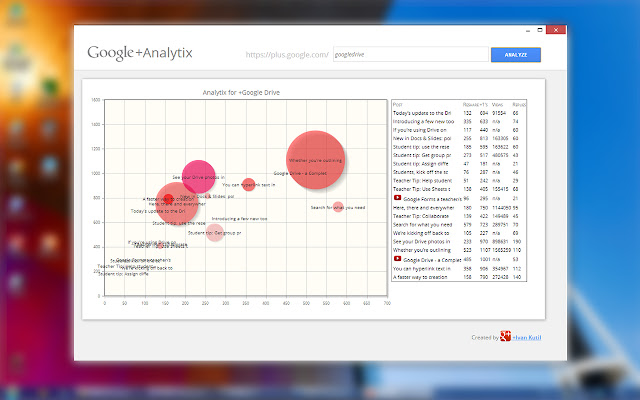The image size is (640, 400).
Task: Sort table by the Post column header
Action: tap(398, 104)
